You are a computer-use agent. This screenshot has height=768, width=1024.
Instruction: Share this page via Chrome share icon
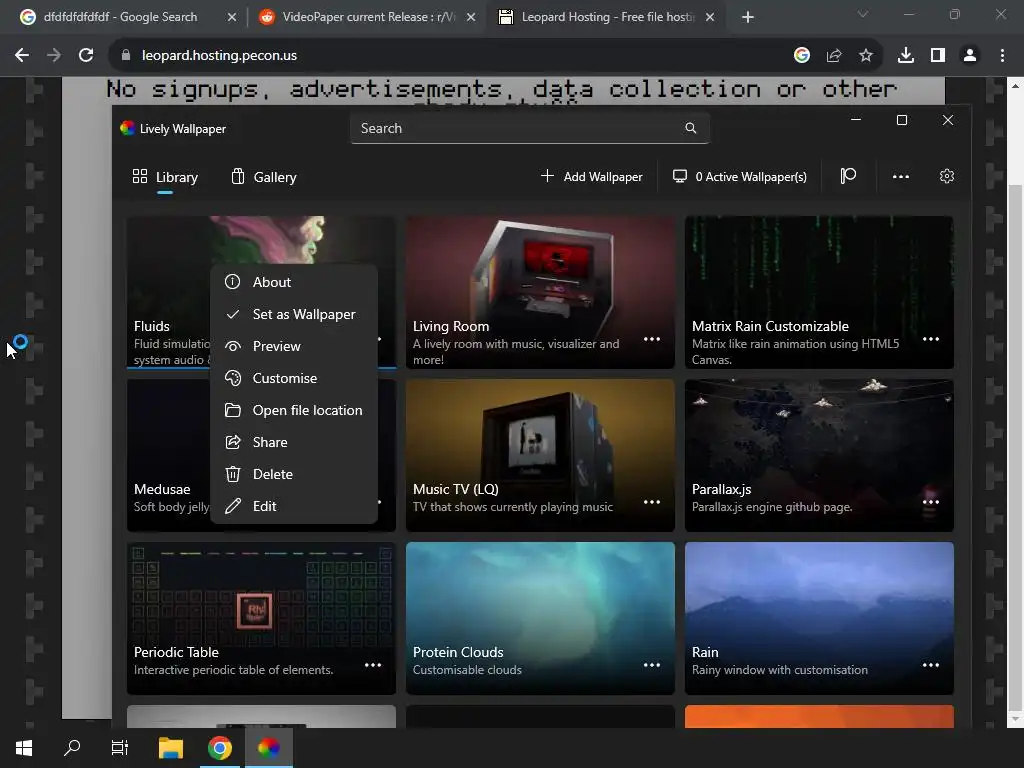[x=834, y=56]
